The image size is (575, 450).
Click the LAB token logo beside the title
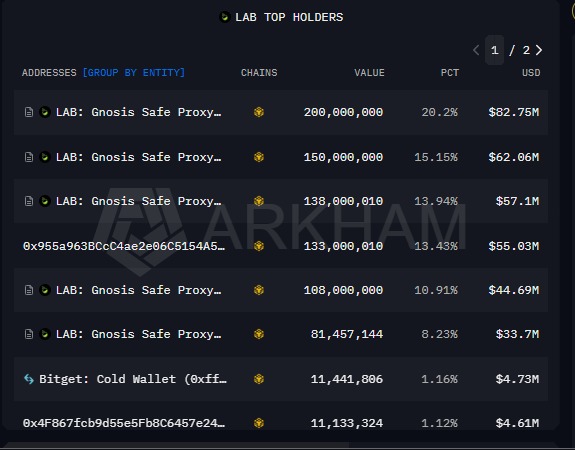224,17
